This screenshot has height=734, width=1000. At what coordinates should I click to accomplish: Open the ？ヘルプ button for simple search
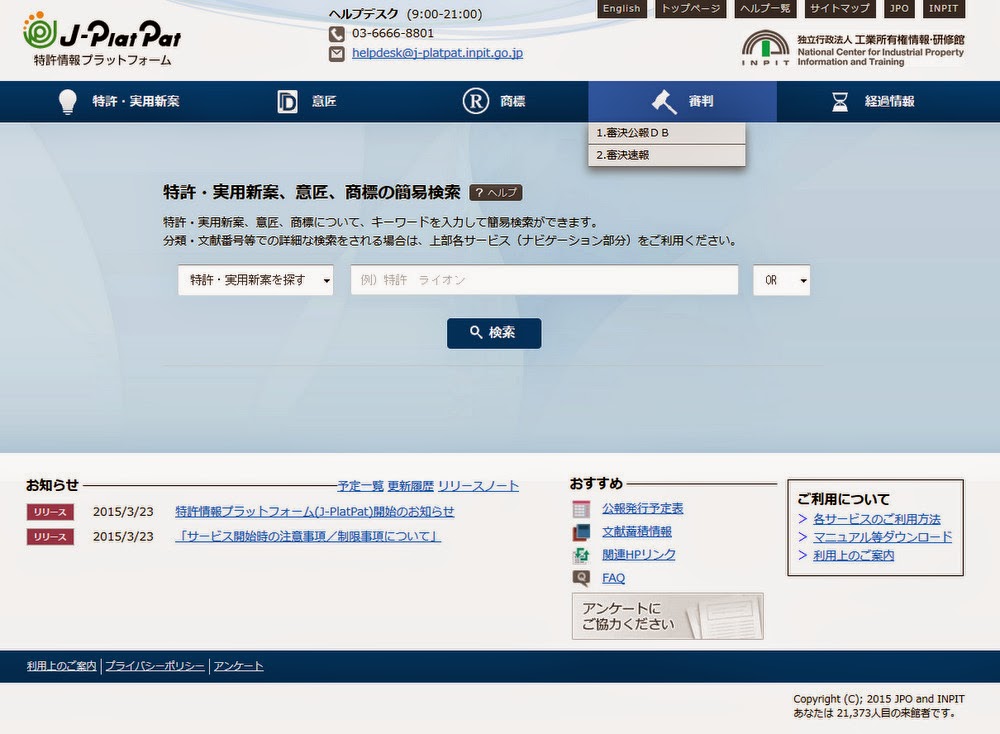click(496, 193)
